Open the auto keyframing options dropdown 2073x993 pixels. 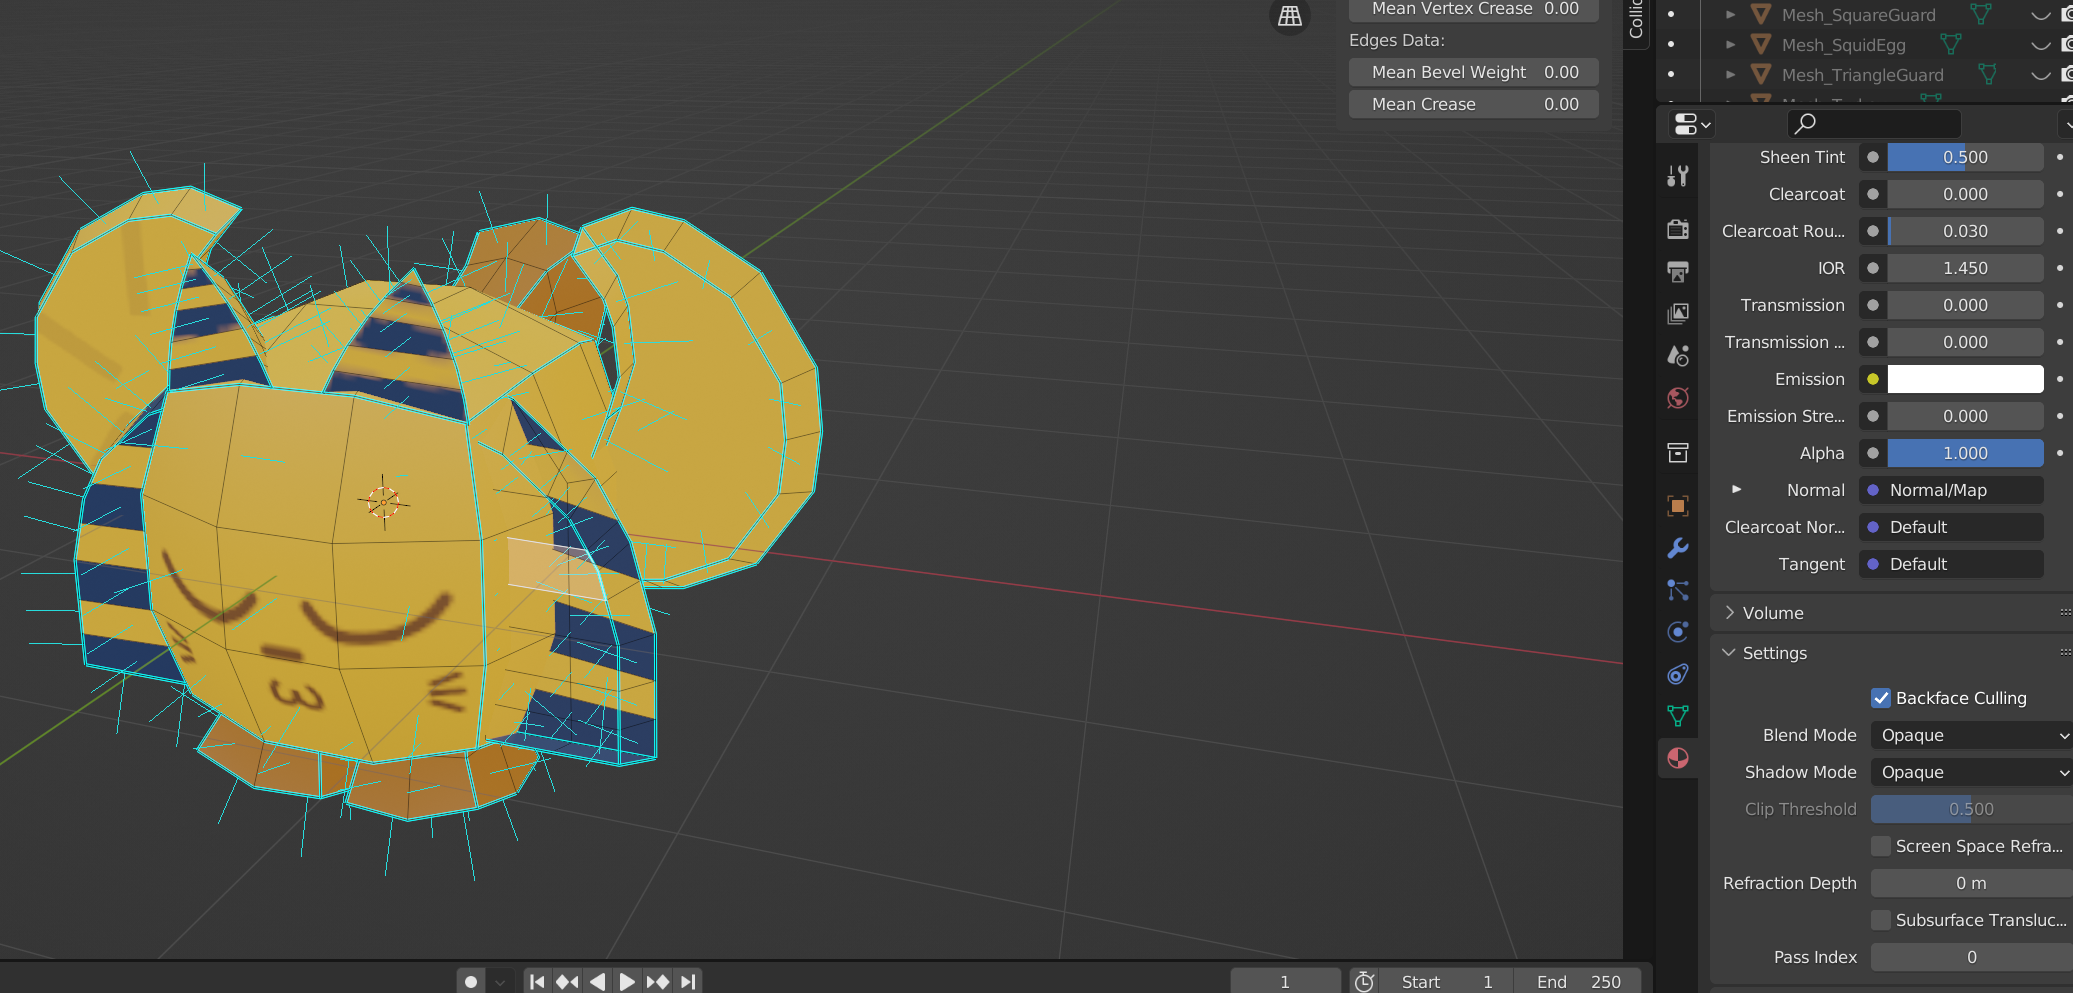[500, 981]
